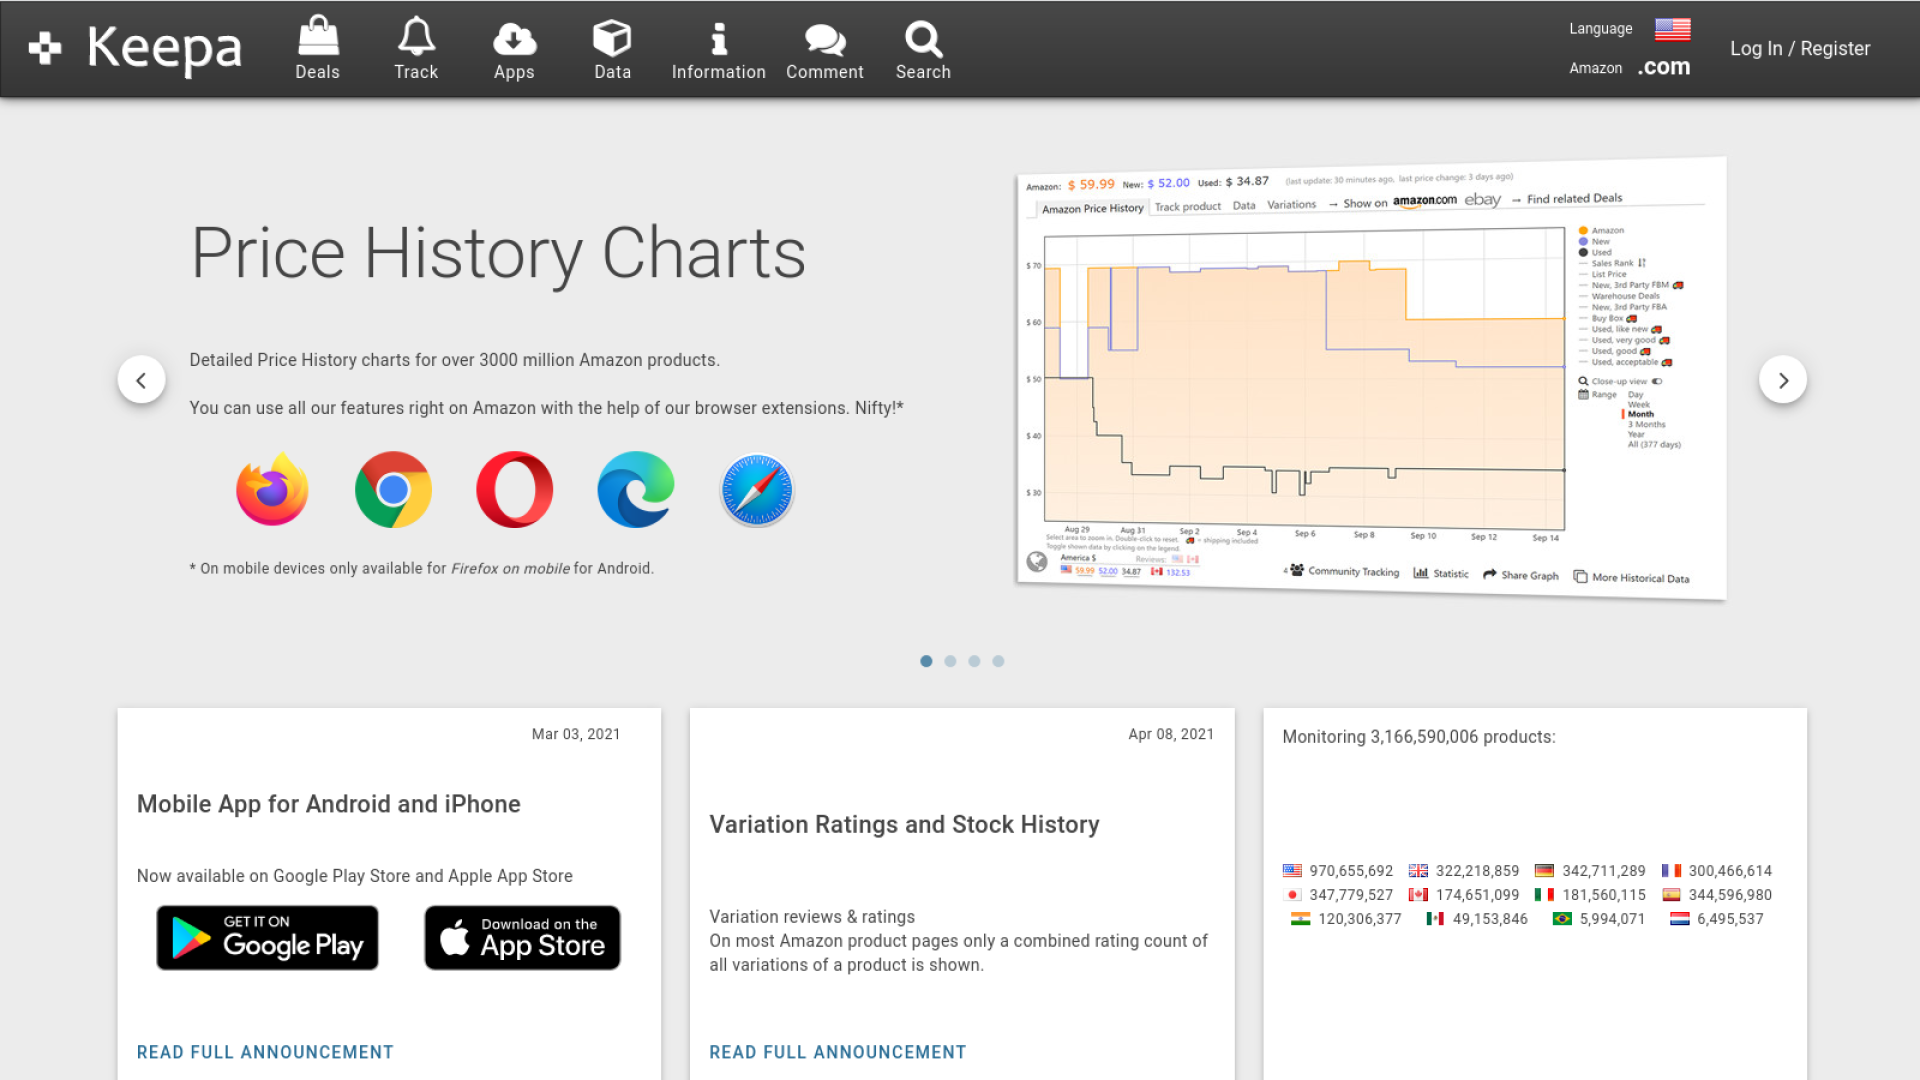Click the Track bell icon
This screenshot has height=1080, width=1920.
[x=415, y=38]
